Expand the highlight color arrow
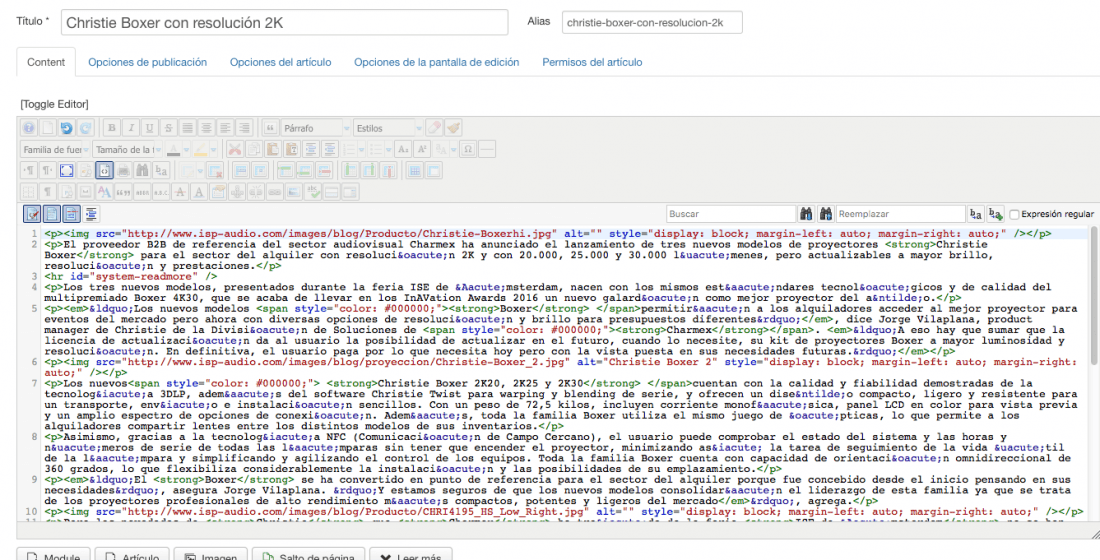This screenshot has height=560, width=1100. pos(213,149)
